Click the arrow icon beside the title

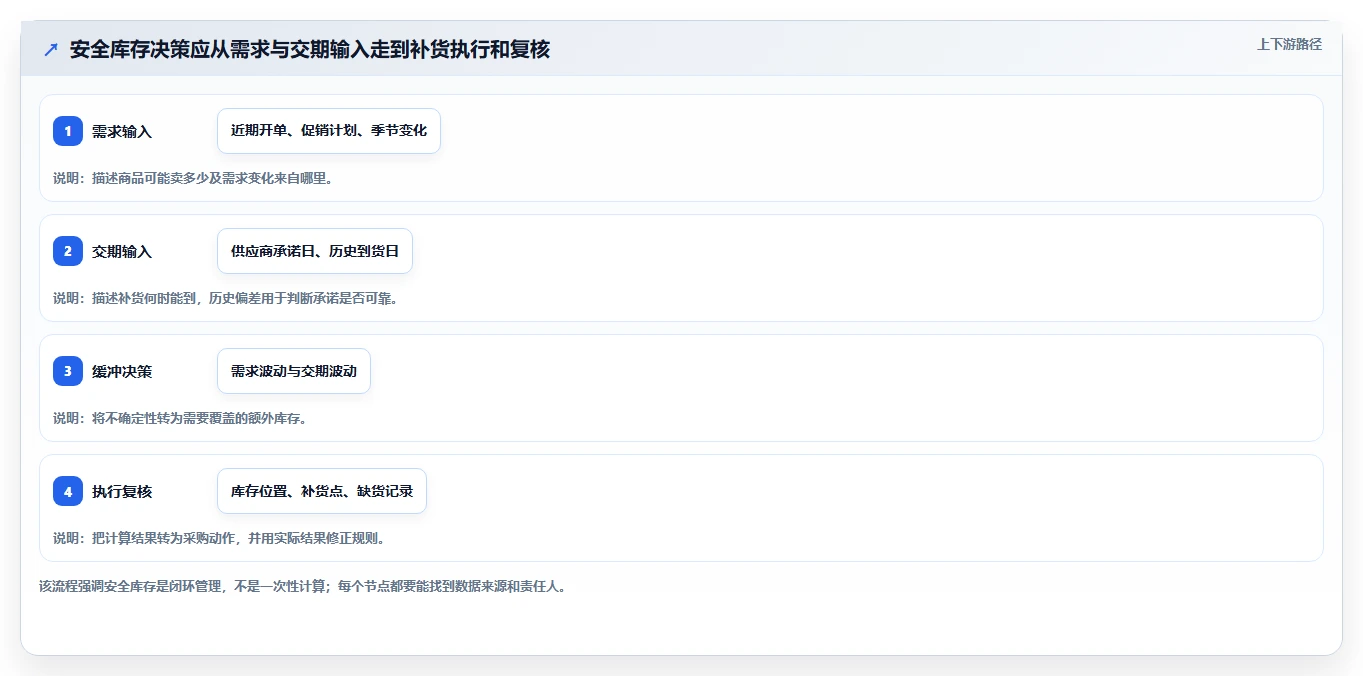(x=51, y=49)
